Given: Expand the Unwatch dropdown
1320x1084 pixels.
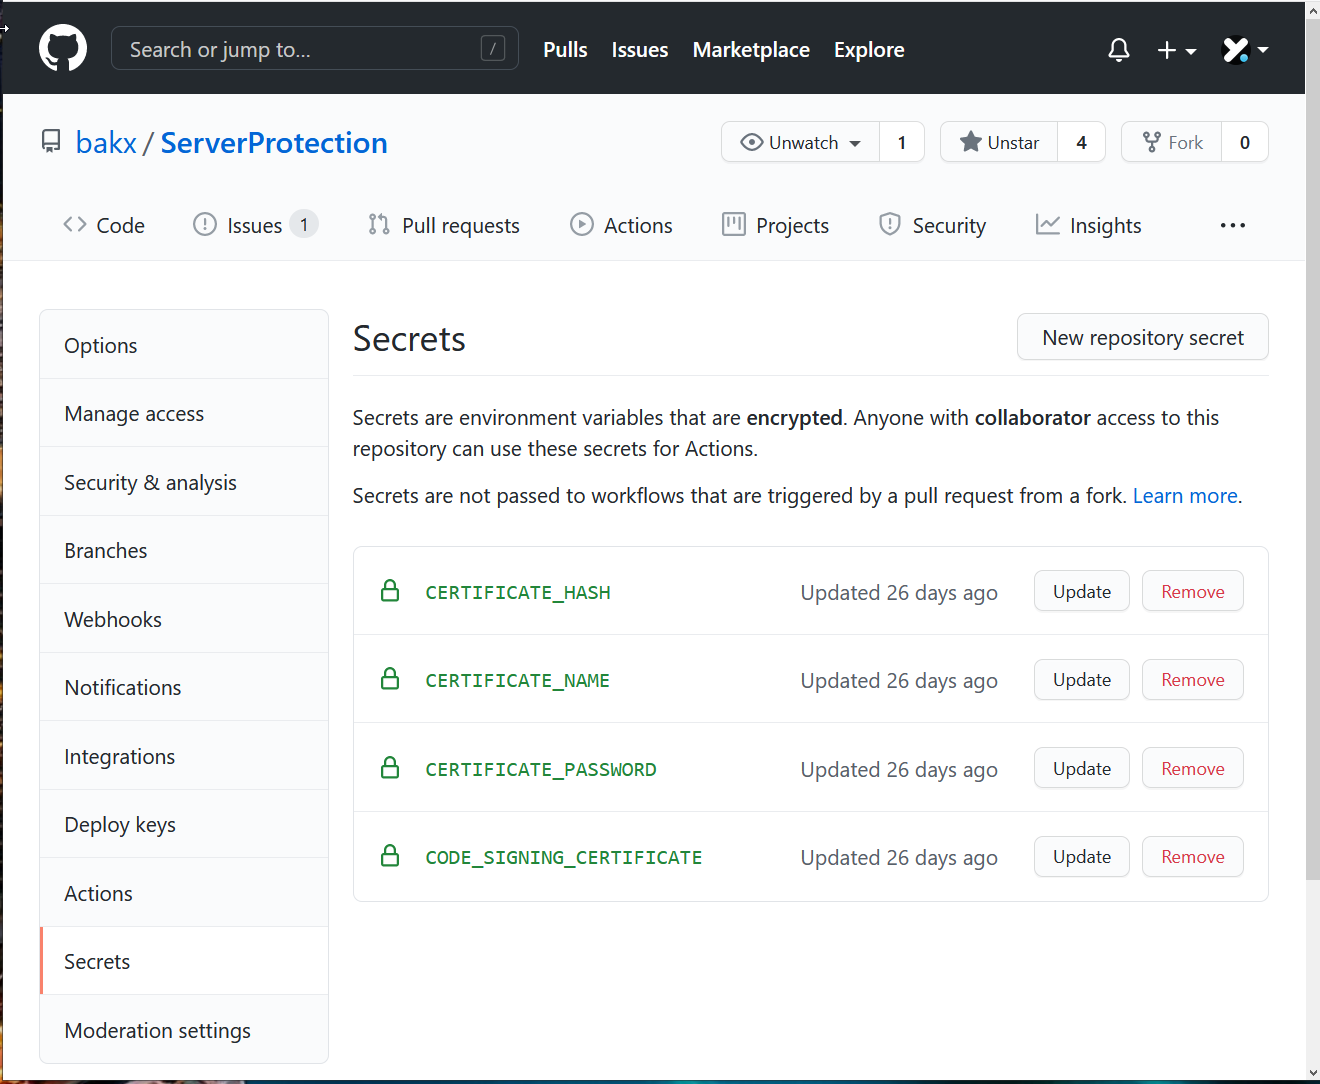Looking at the screenshot, I should click(x=800, y=142).
